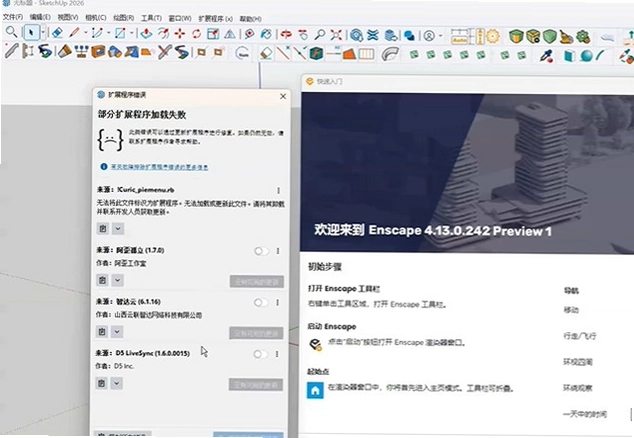
Task: Toggle the 阿亚建立 (1.7.0) extension switch
Action: click(x=261, y=251)
